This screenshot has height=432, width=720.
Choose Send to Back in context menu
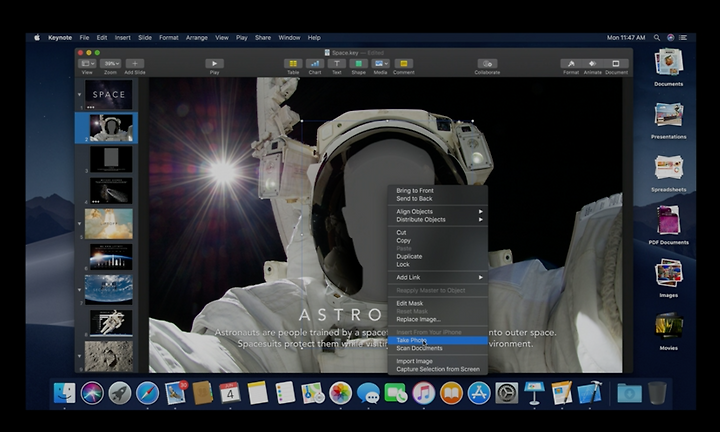pyautogui.click(x=438, y=199)
